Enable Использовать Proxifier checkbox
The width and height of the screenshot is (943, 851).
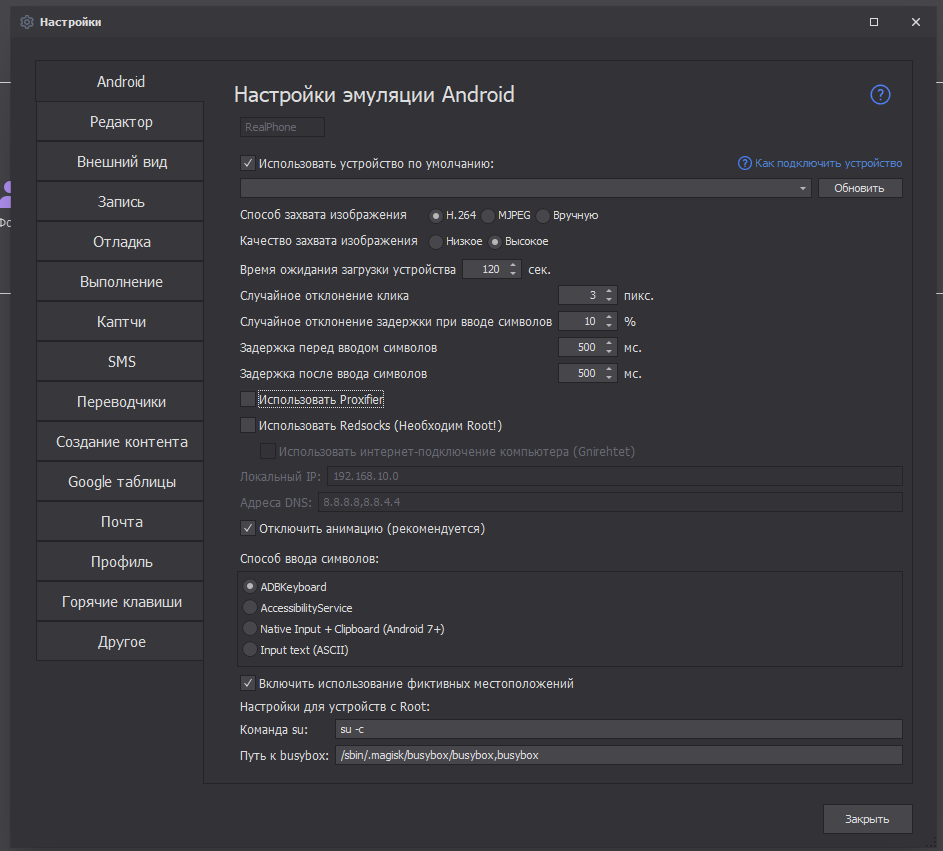(x=247, y=399)
